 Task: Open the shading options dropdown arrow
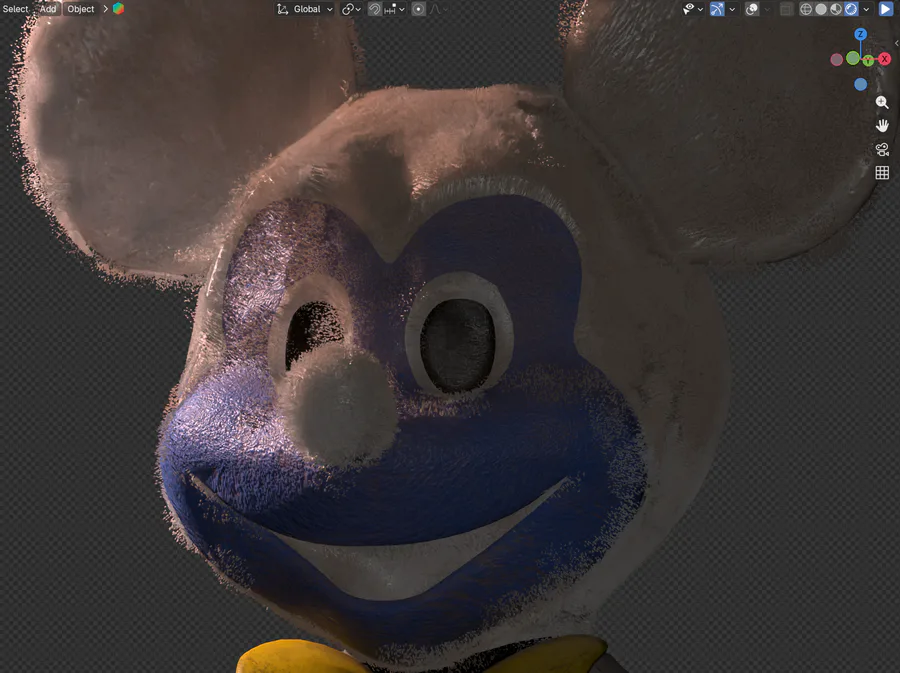[866, 9]
